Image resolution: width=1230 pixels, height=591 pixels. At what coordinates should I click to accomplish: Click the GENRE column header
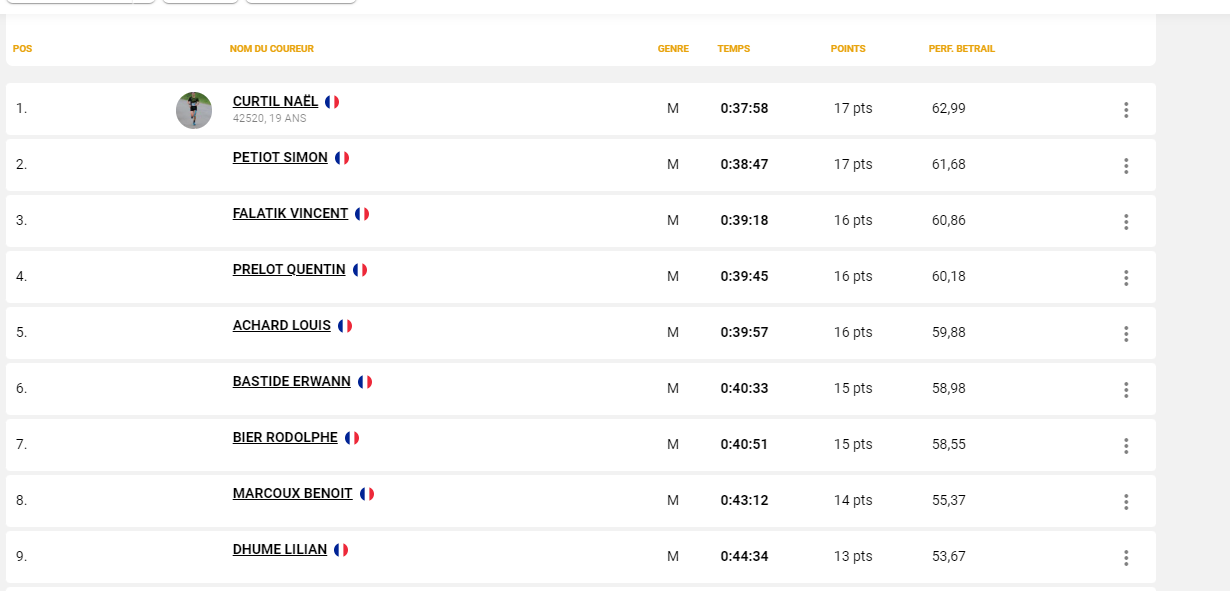[x=673, y=49]
